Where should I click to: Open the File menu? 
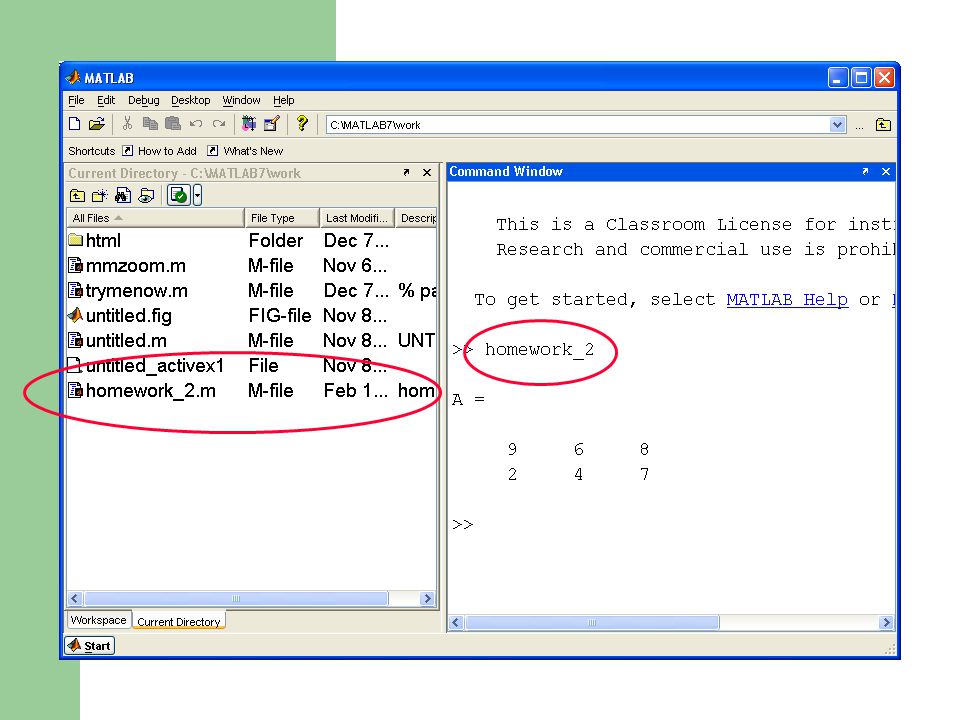point(76,100)
